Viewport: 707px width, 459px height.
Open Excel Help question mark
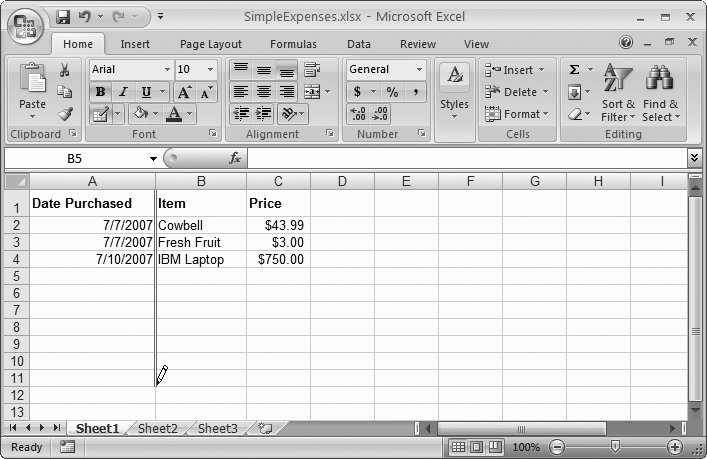[x=626, y=42]
